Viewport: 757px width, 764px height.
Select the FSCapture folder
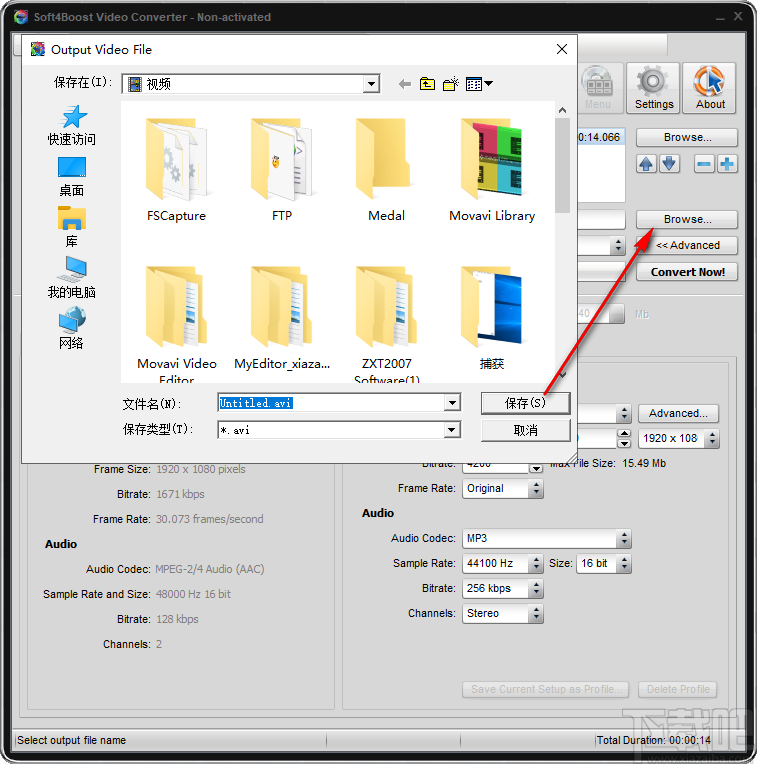point(176,170)
